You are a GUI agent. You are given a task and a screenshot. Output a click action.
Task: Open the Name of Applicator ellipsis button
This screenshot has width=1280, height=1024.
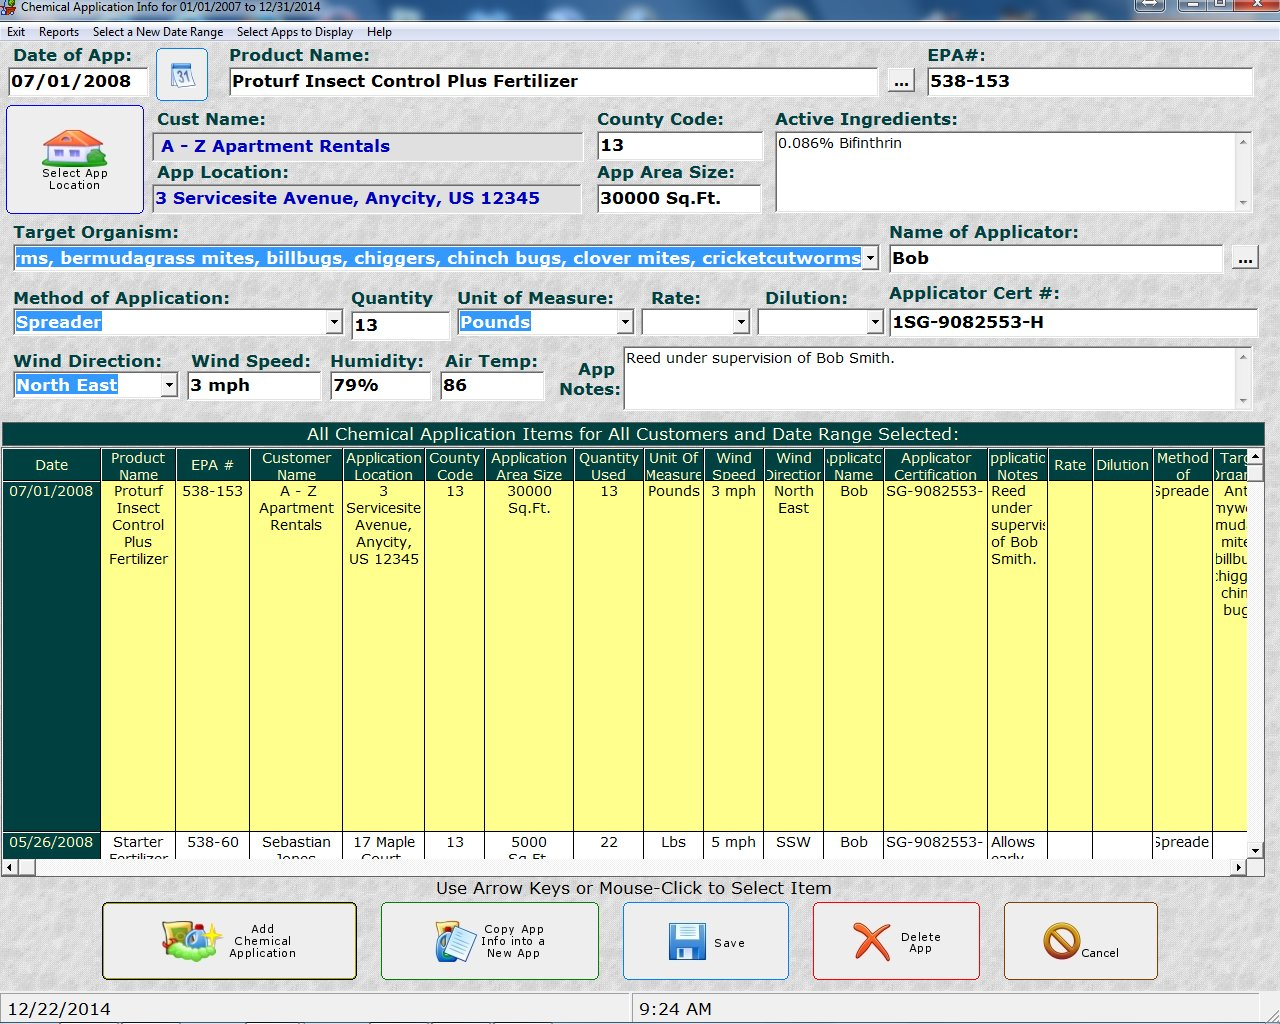point(1244,258)
